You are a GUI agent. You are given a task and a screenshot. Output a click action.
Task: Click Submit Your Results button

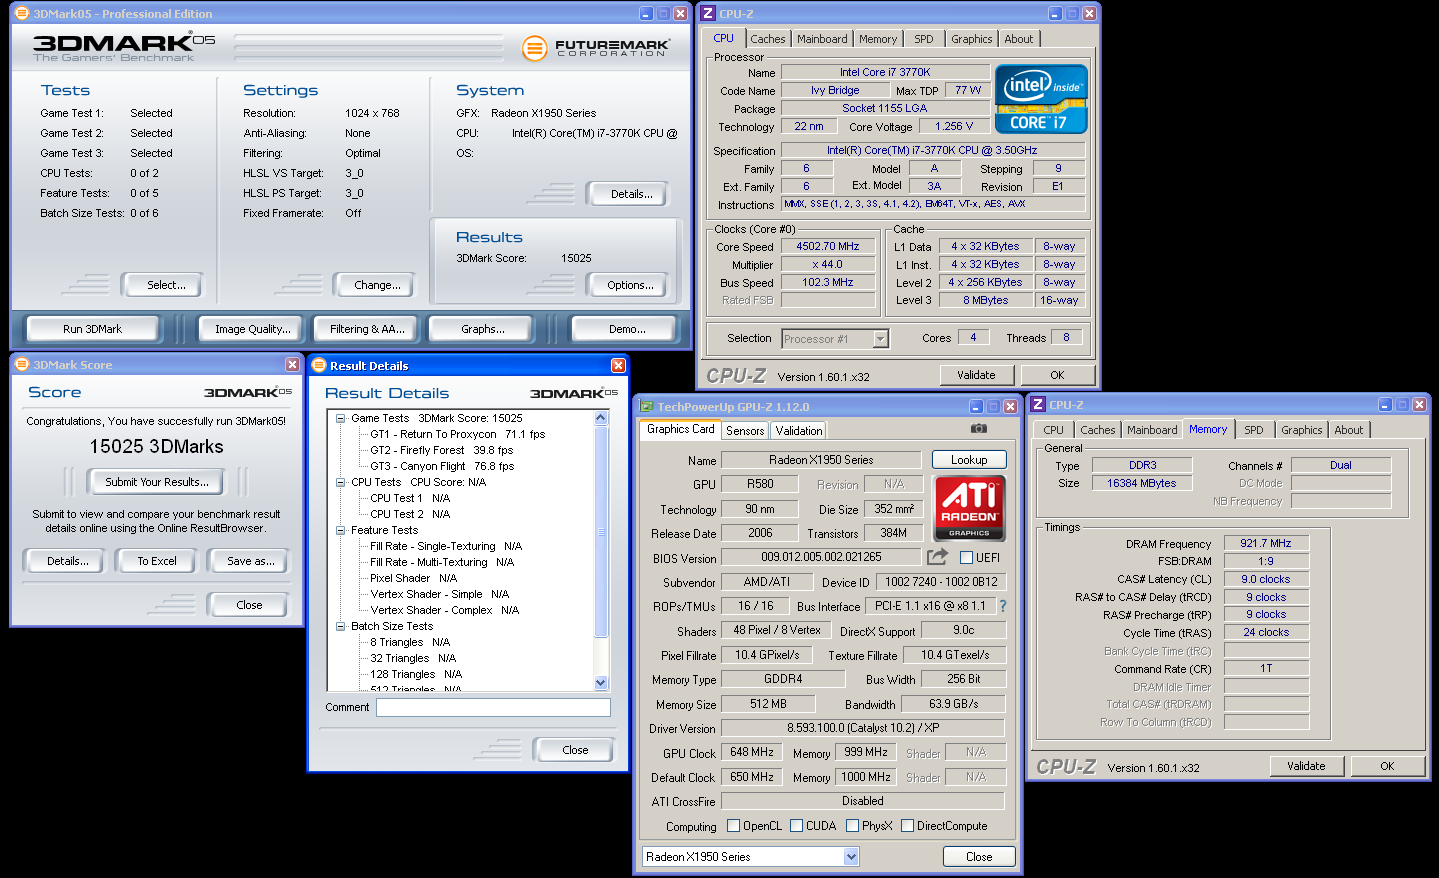(x=157, y=482)
